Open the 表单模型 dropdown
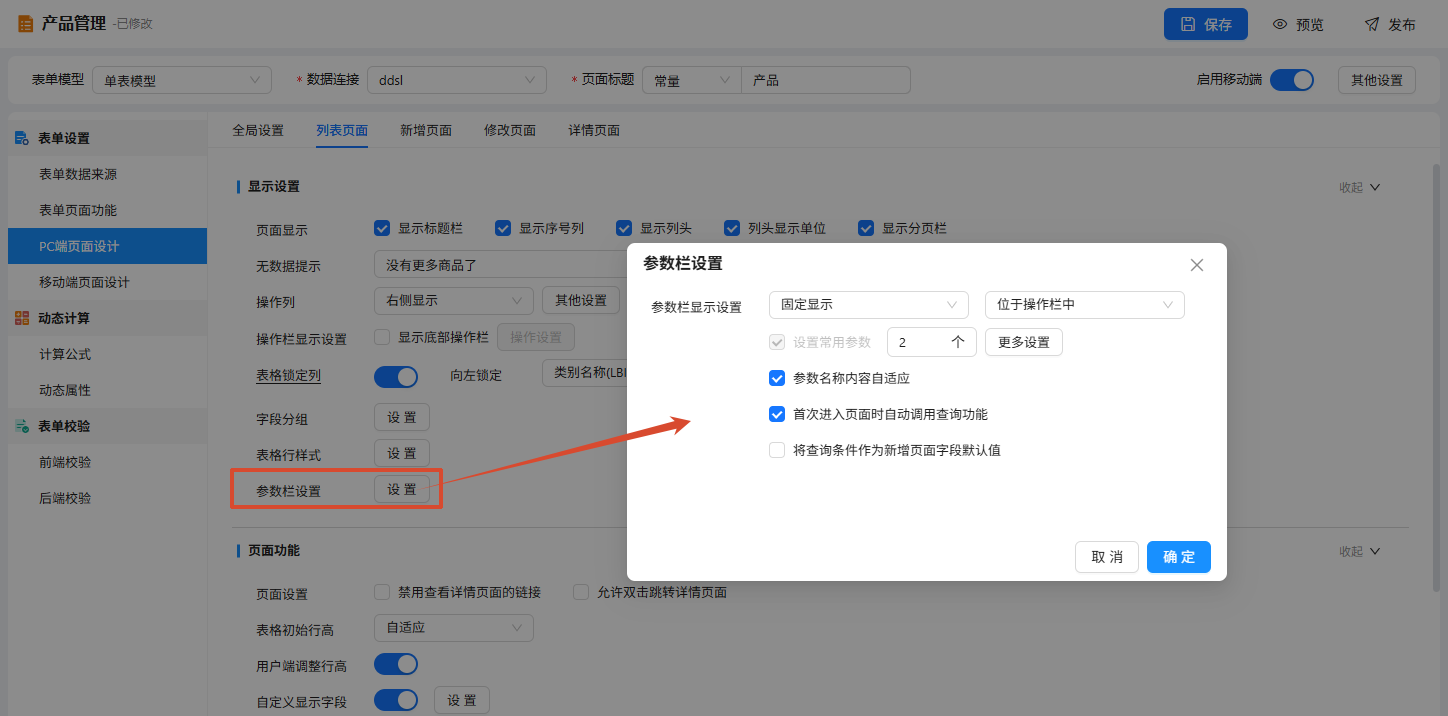1448x716 pixels. coord(182,80)
